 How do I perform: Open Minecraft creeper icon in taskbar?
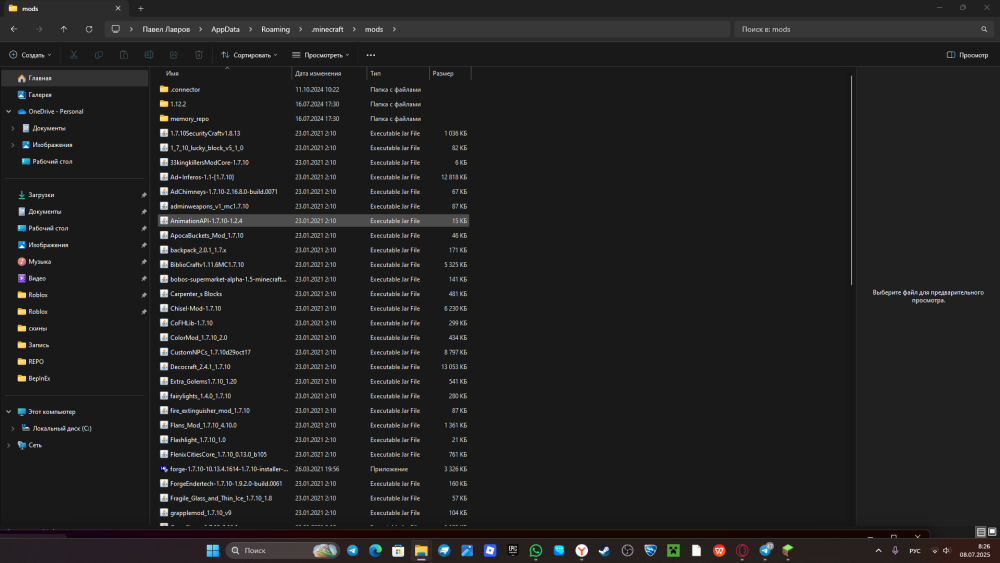coord(673,550)
